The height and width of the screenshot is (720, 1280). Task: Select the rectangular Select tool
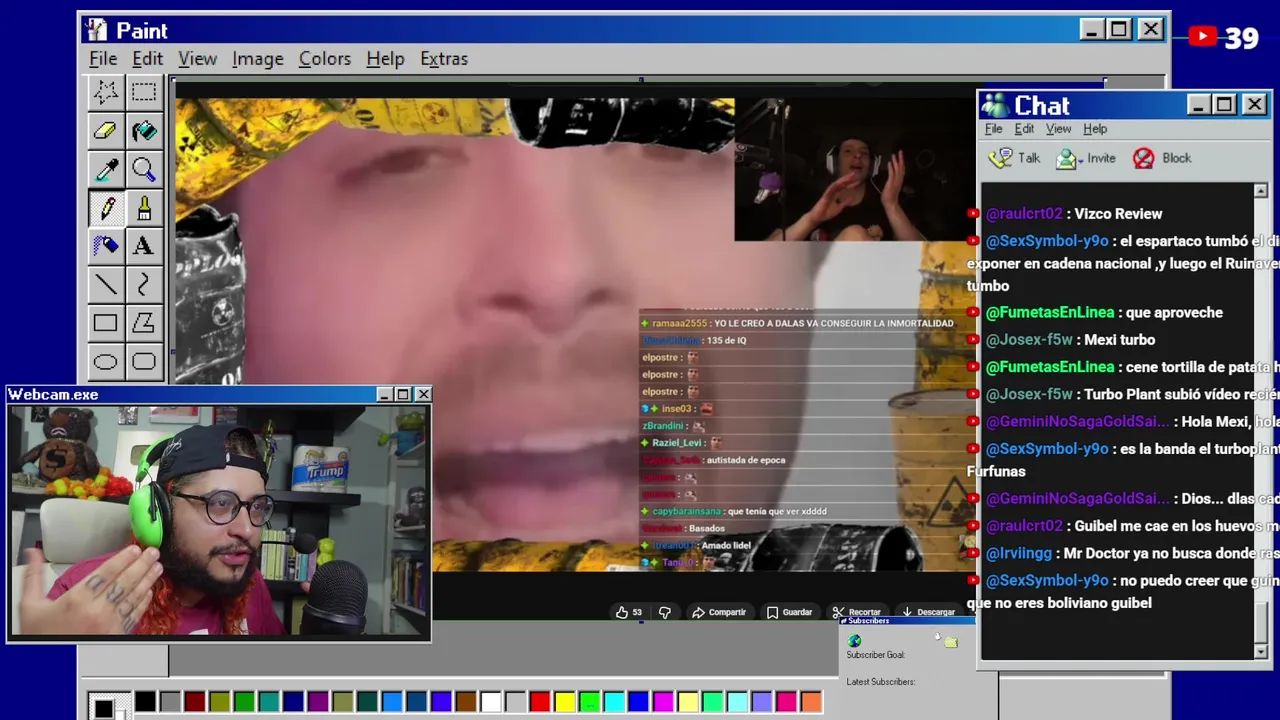tap(143, 92)
